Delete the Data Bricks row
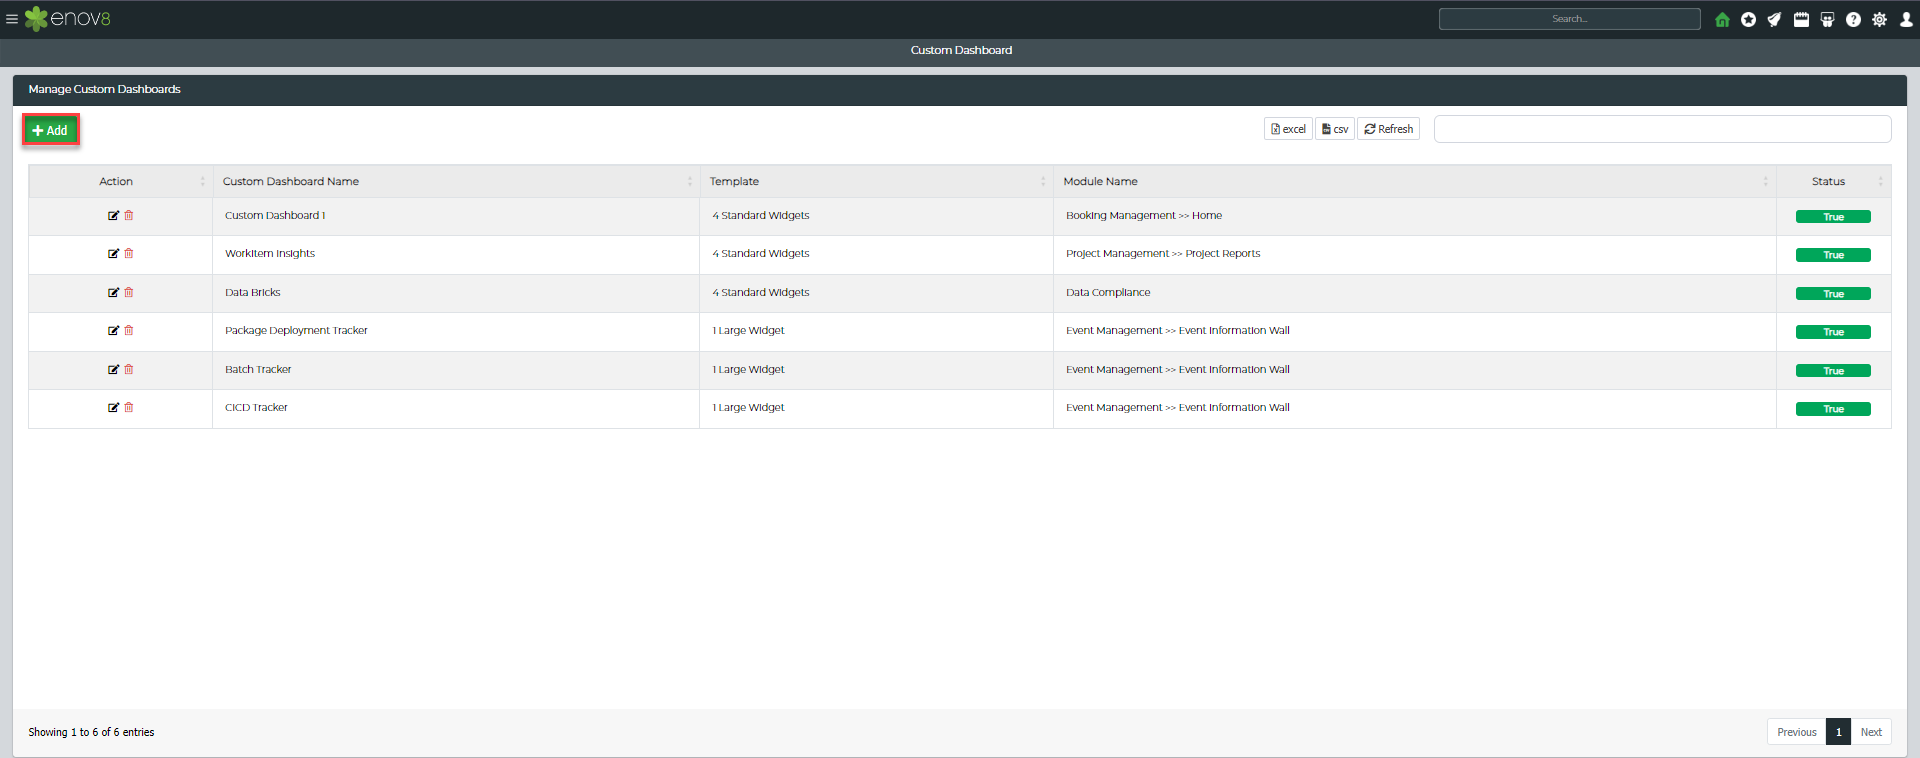Image resolution: width=1920 pixels, height=758 pixels. (129, 292)
